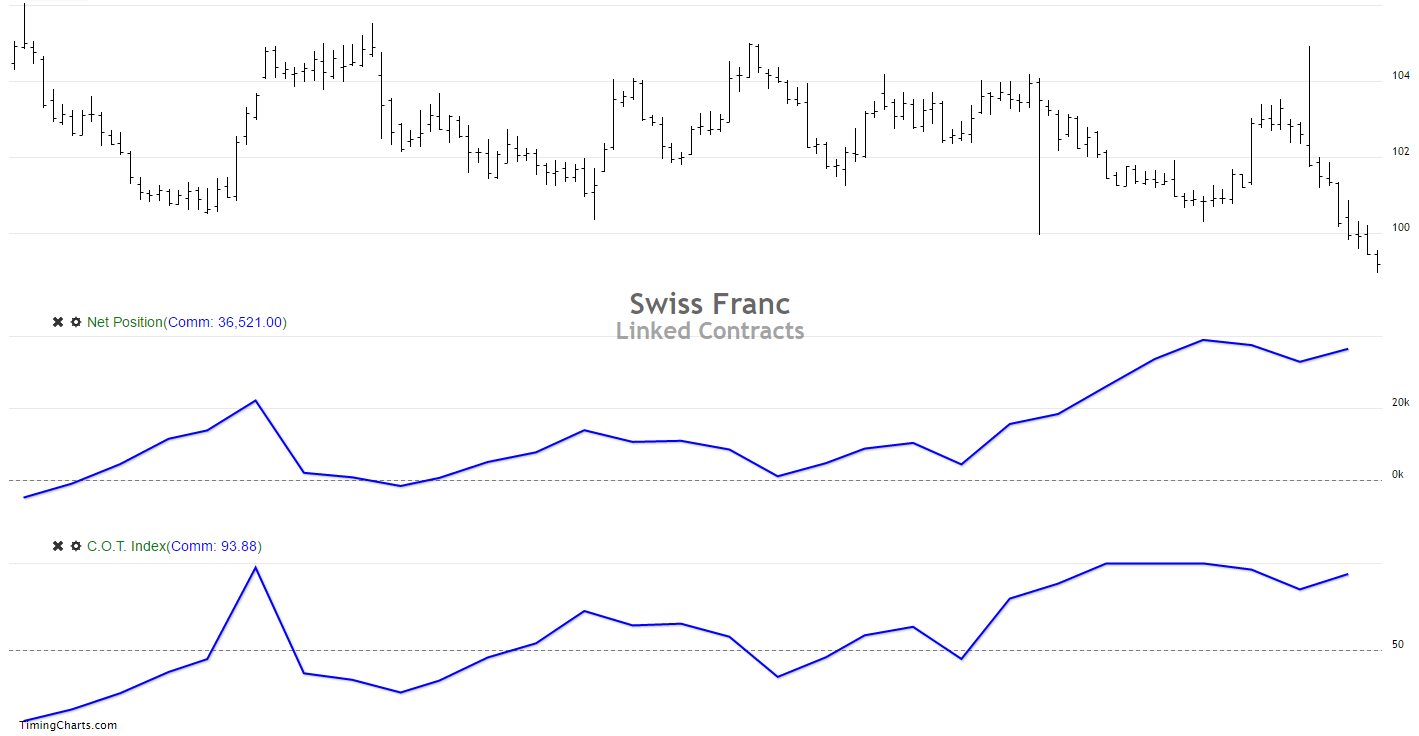Click the Linked Contracts subtitle

(710, 331)
